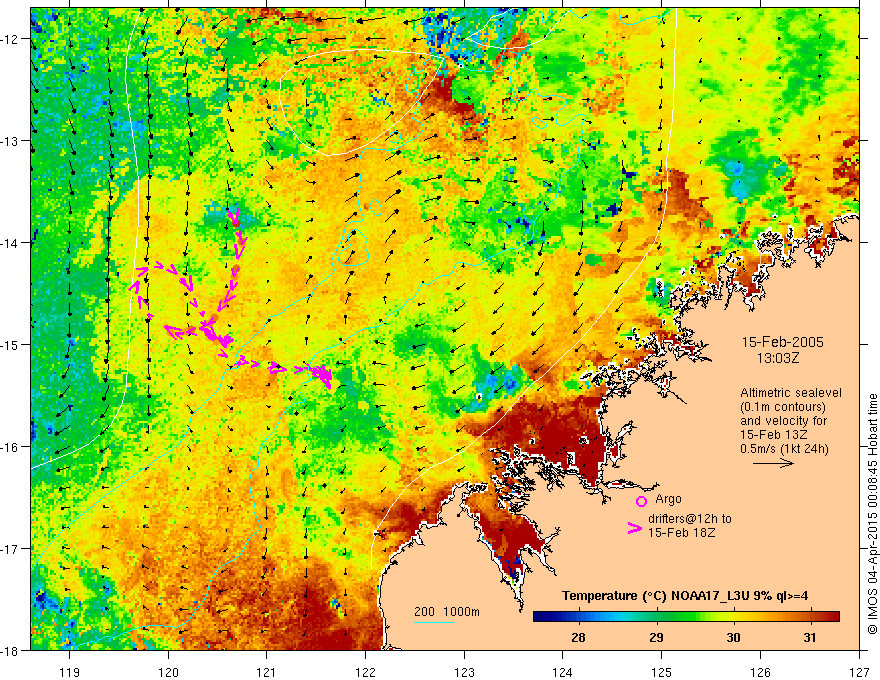This screenshot has width=880, height=680.
Task: Click the longitude axis label 122
Action: click(x=365, y=672)
